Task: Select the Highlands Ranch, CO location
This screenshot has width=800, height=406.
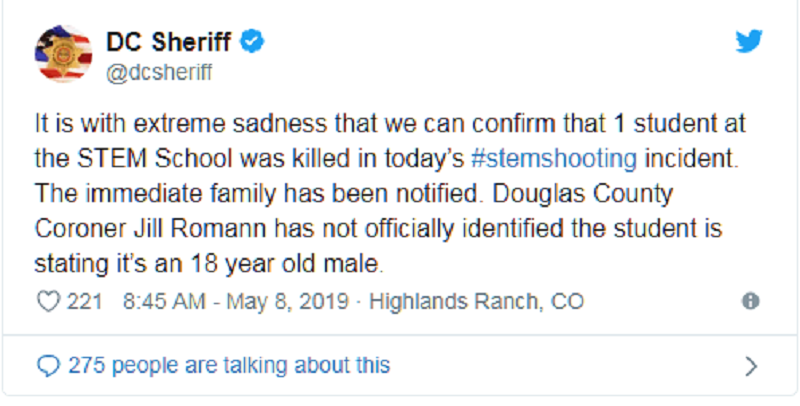Action: (477, 301)
